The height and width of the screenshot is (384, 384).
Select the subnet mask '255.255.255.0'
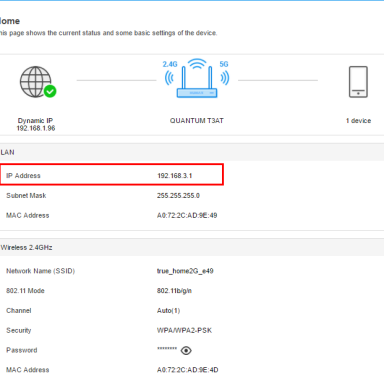pos(178,196)
